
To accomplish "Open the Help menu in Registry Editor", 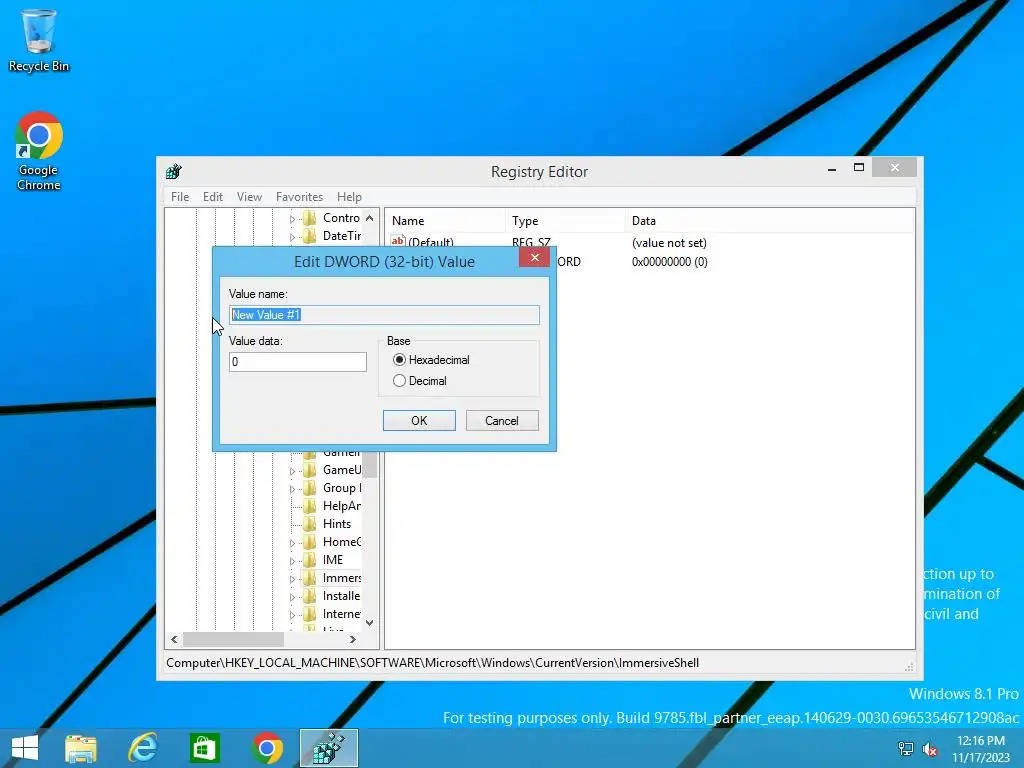I will pyautogui.click(x=349, y=197).
